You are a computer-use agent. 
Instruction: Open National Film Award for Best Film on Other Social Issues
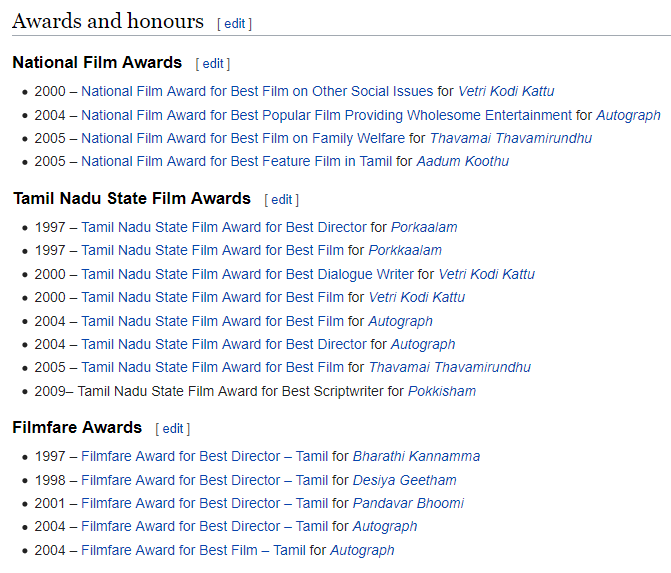[257, 91]
